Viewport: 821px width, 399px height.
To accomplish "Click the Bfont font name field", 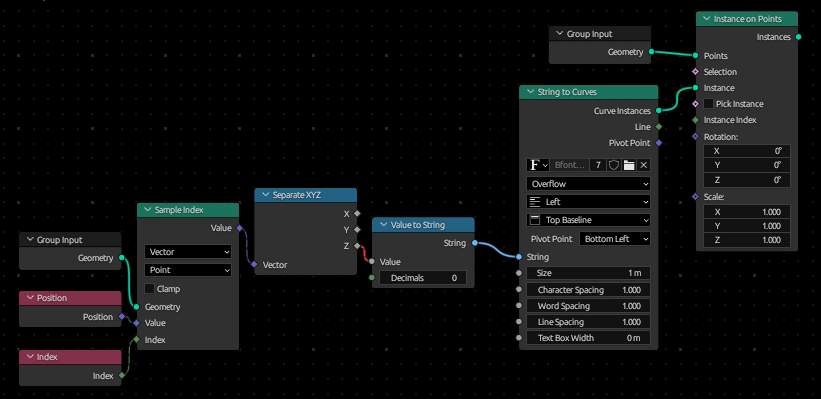I will [x=570, y=165].
